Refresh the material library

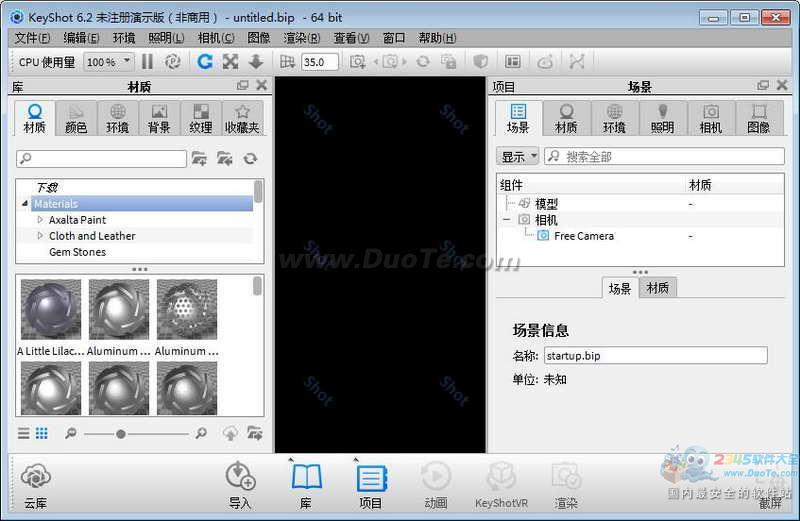(250, 159)
